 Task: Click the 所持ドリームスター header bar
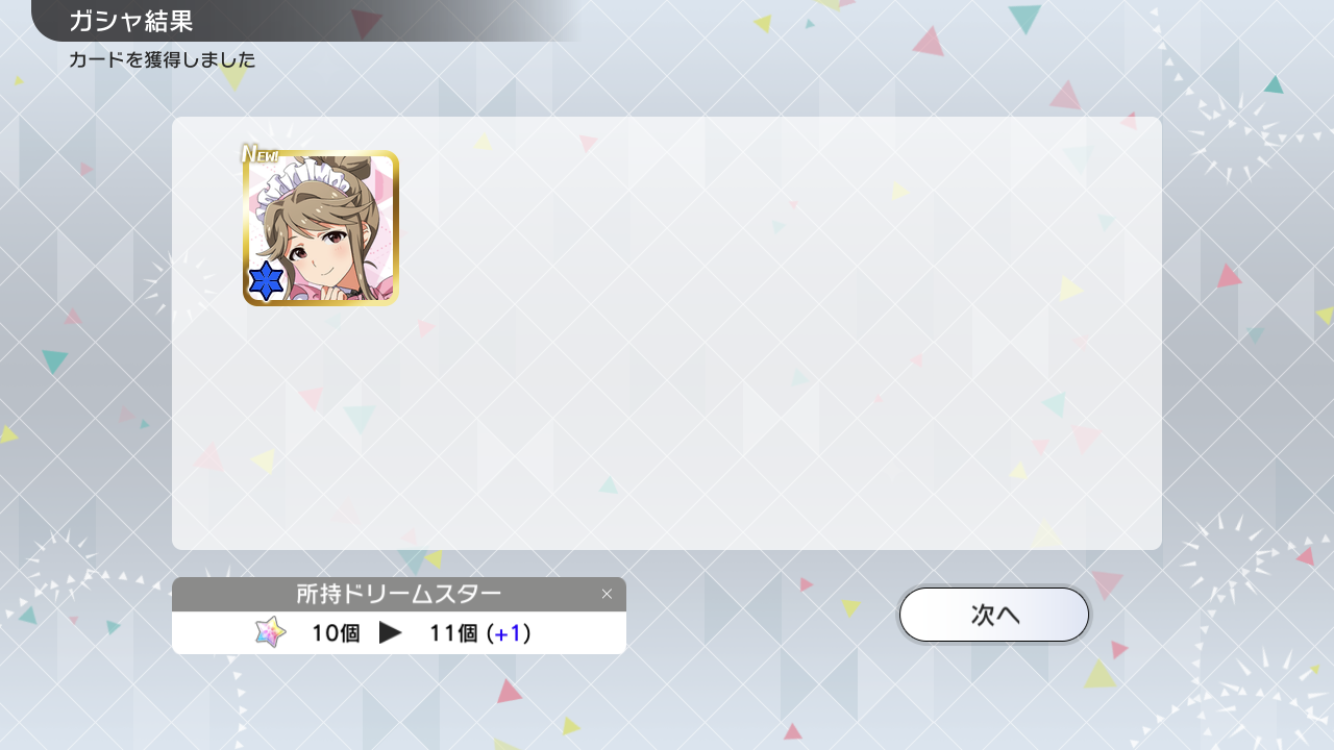click(x=399, y=594)
